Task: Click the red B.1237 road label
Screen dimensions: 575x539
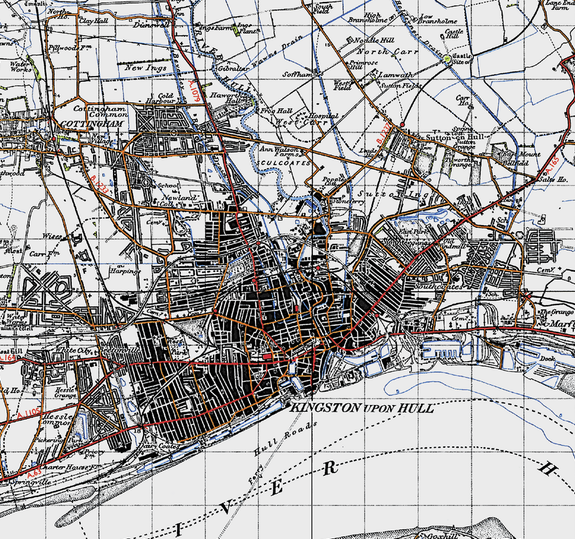Action: (382, 135)
